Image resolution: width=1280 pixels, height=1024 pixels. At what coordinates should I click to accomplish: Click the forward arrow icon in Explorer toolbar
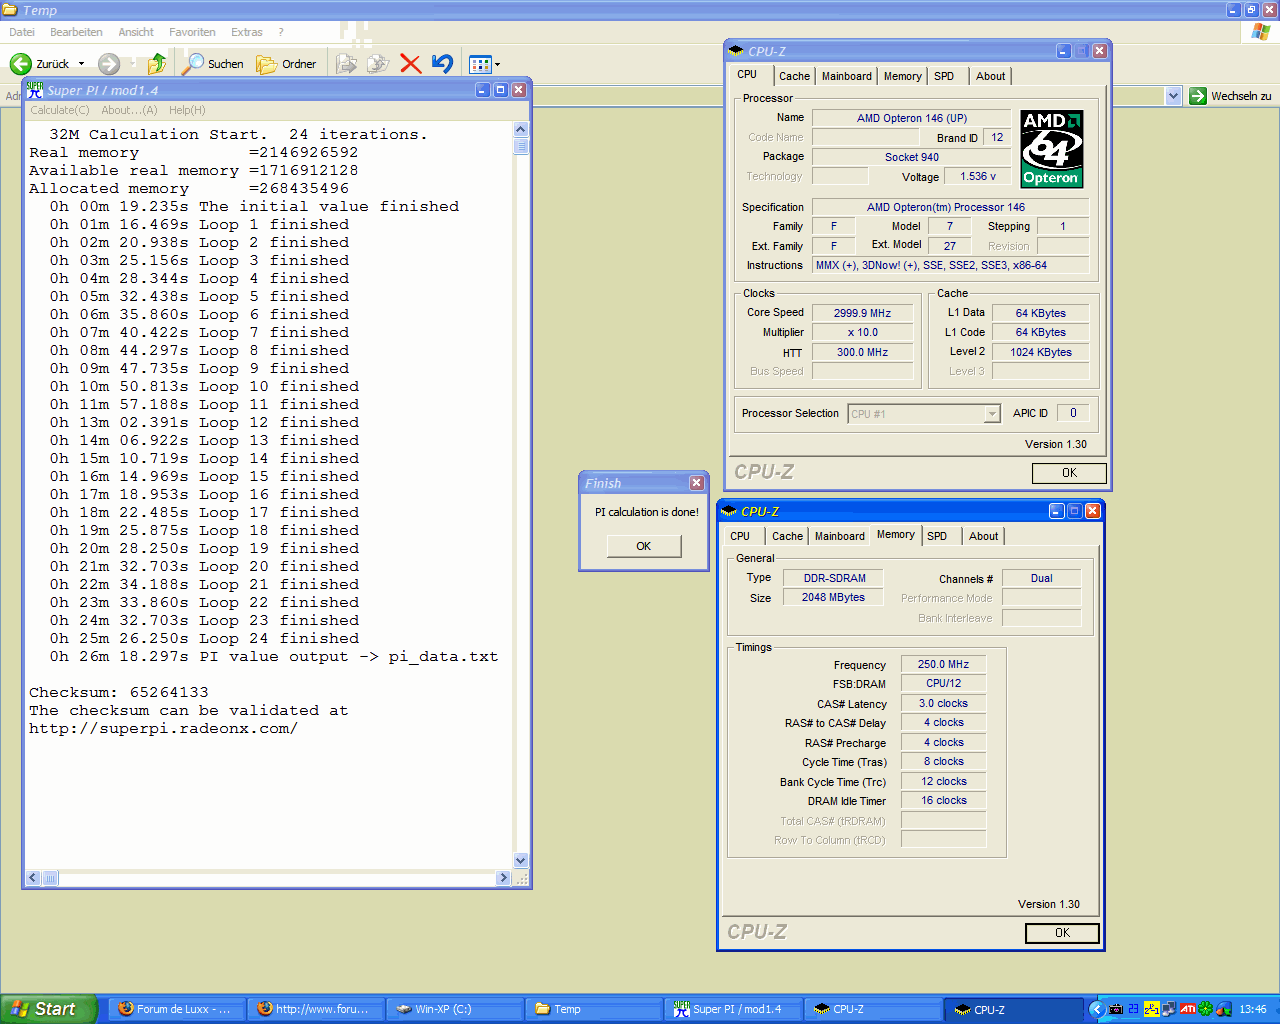pyautogui.click(x=109, y=64)
